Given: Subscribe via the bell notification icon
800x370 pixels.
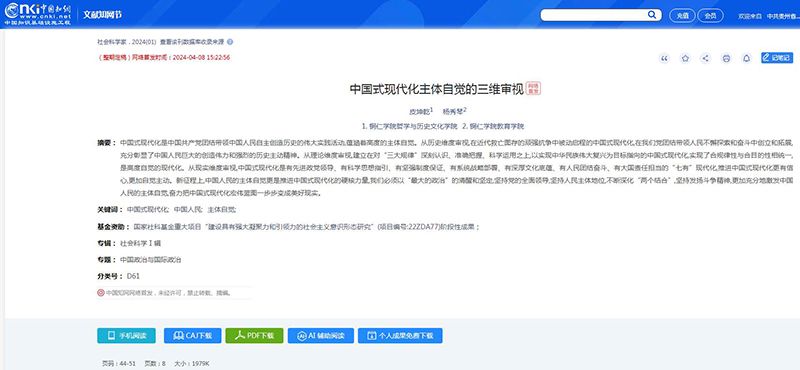Looking at the screenshot, I should tap(746, 58).
